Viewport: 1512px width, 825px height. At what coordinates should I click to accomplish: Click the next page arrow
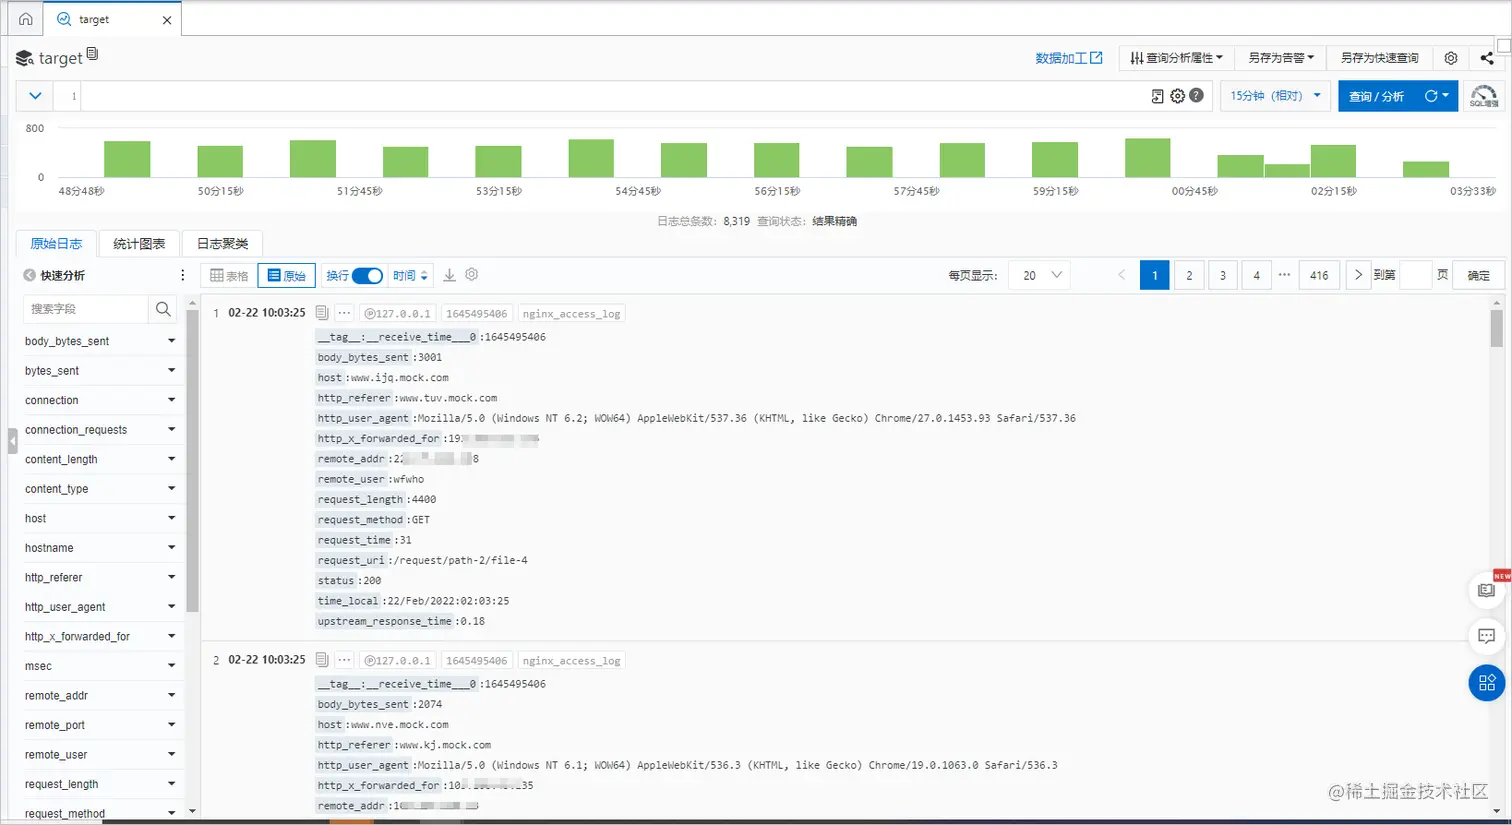(1358, 275)
